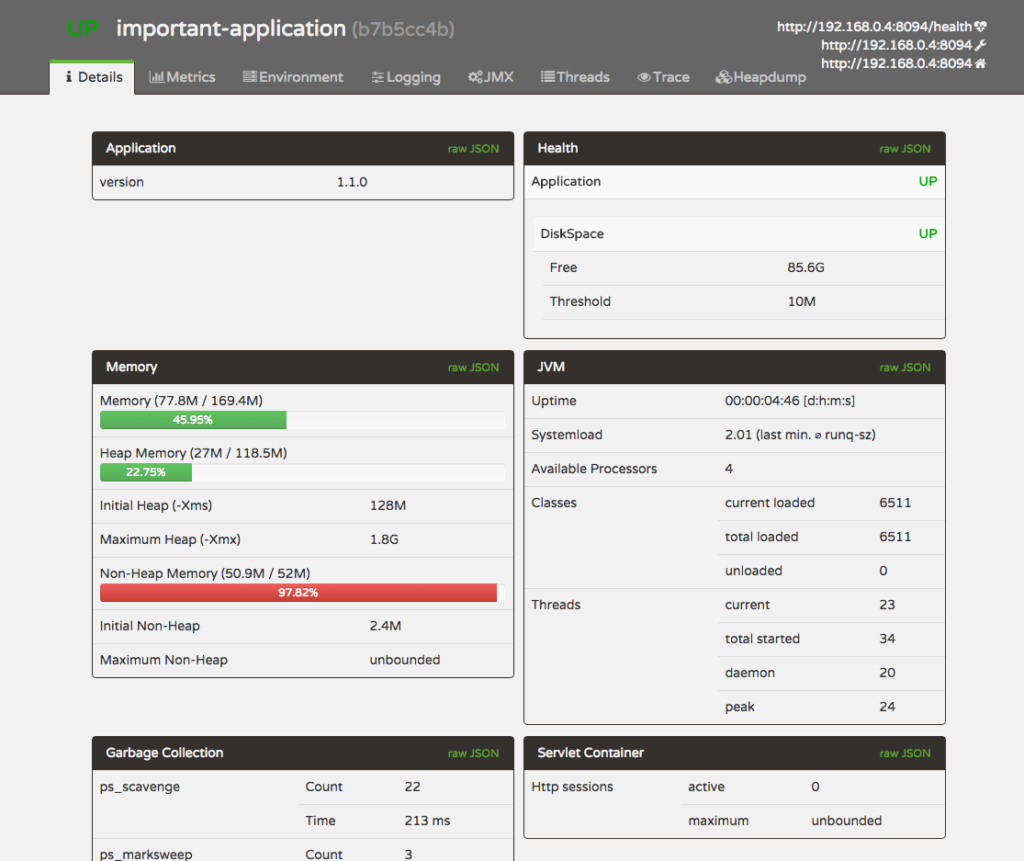
Task: Click the sliders icon on Logging tab
Action: click(x=377, y=78)
